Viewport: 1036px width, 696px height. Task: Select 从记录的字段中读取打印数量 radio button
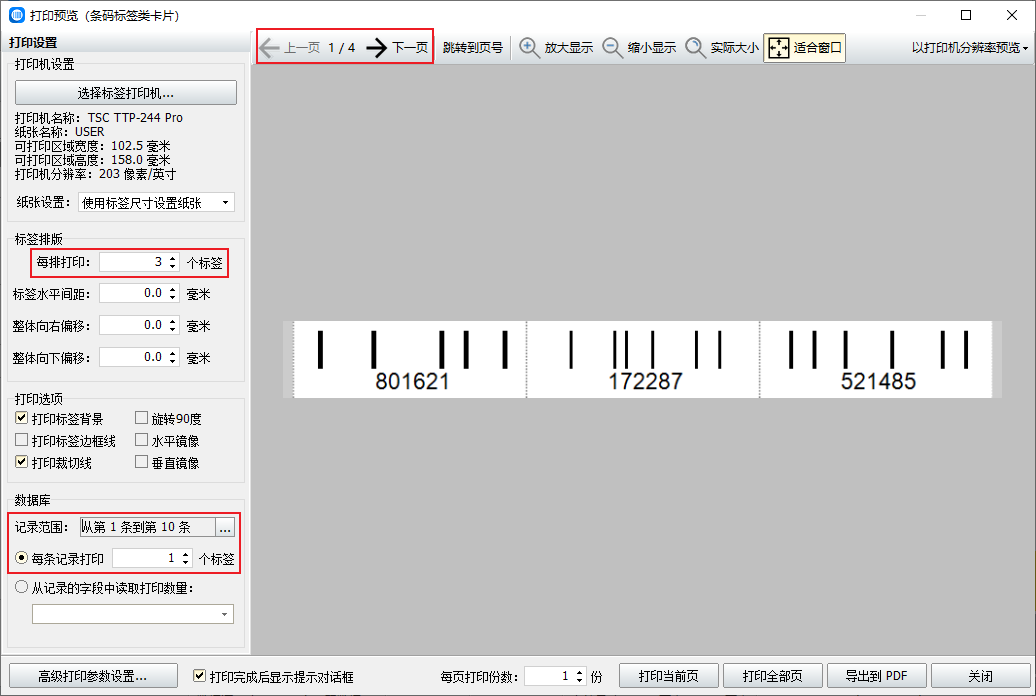click(22, 587)
